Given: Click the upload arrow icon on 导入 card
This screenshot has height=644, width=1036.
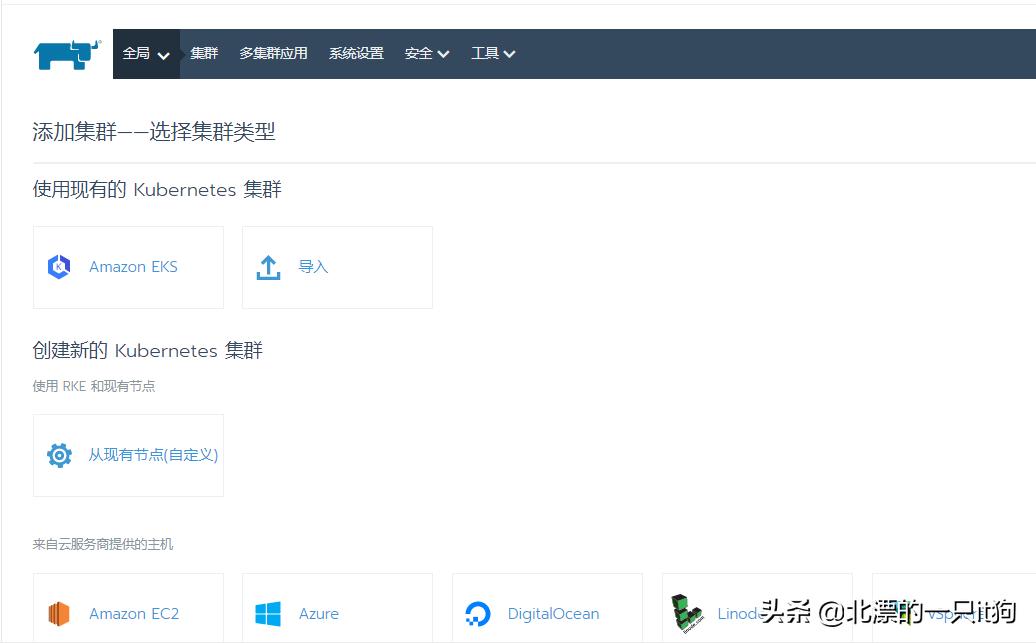Looking at the screenshot, I should click(268, 267).
